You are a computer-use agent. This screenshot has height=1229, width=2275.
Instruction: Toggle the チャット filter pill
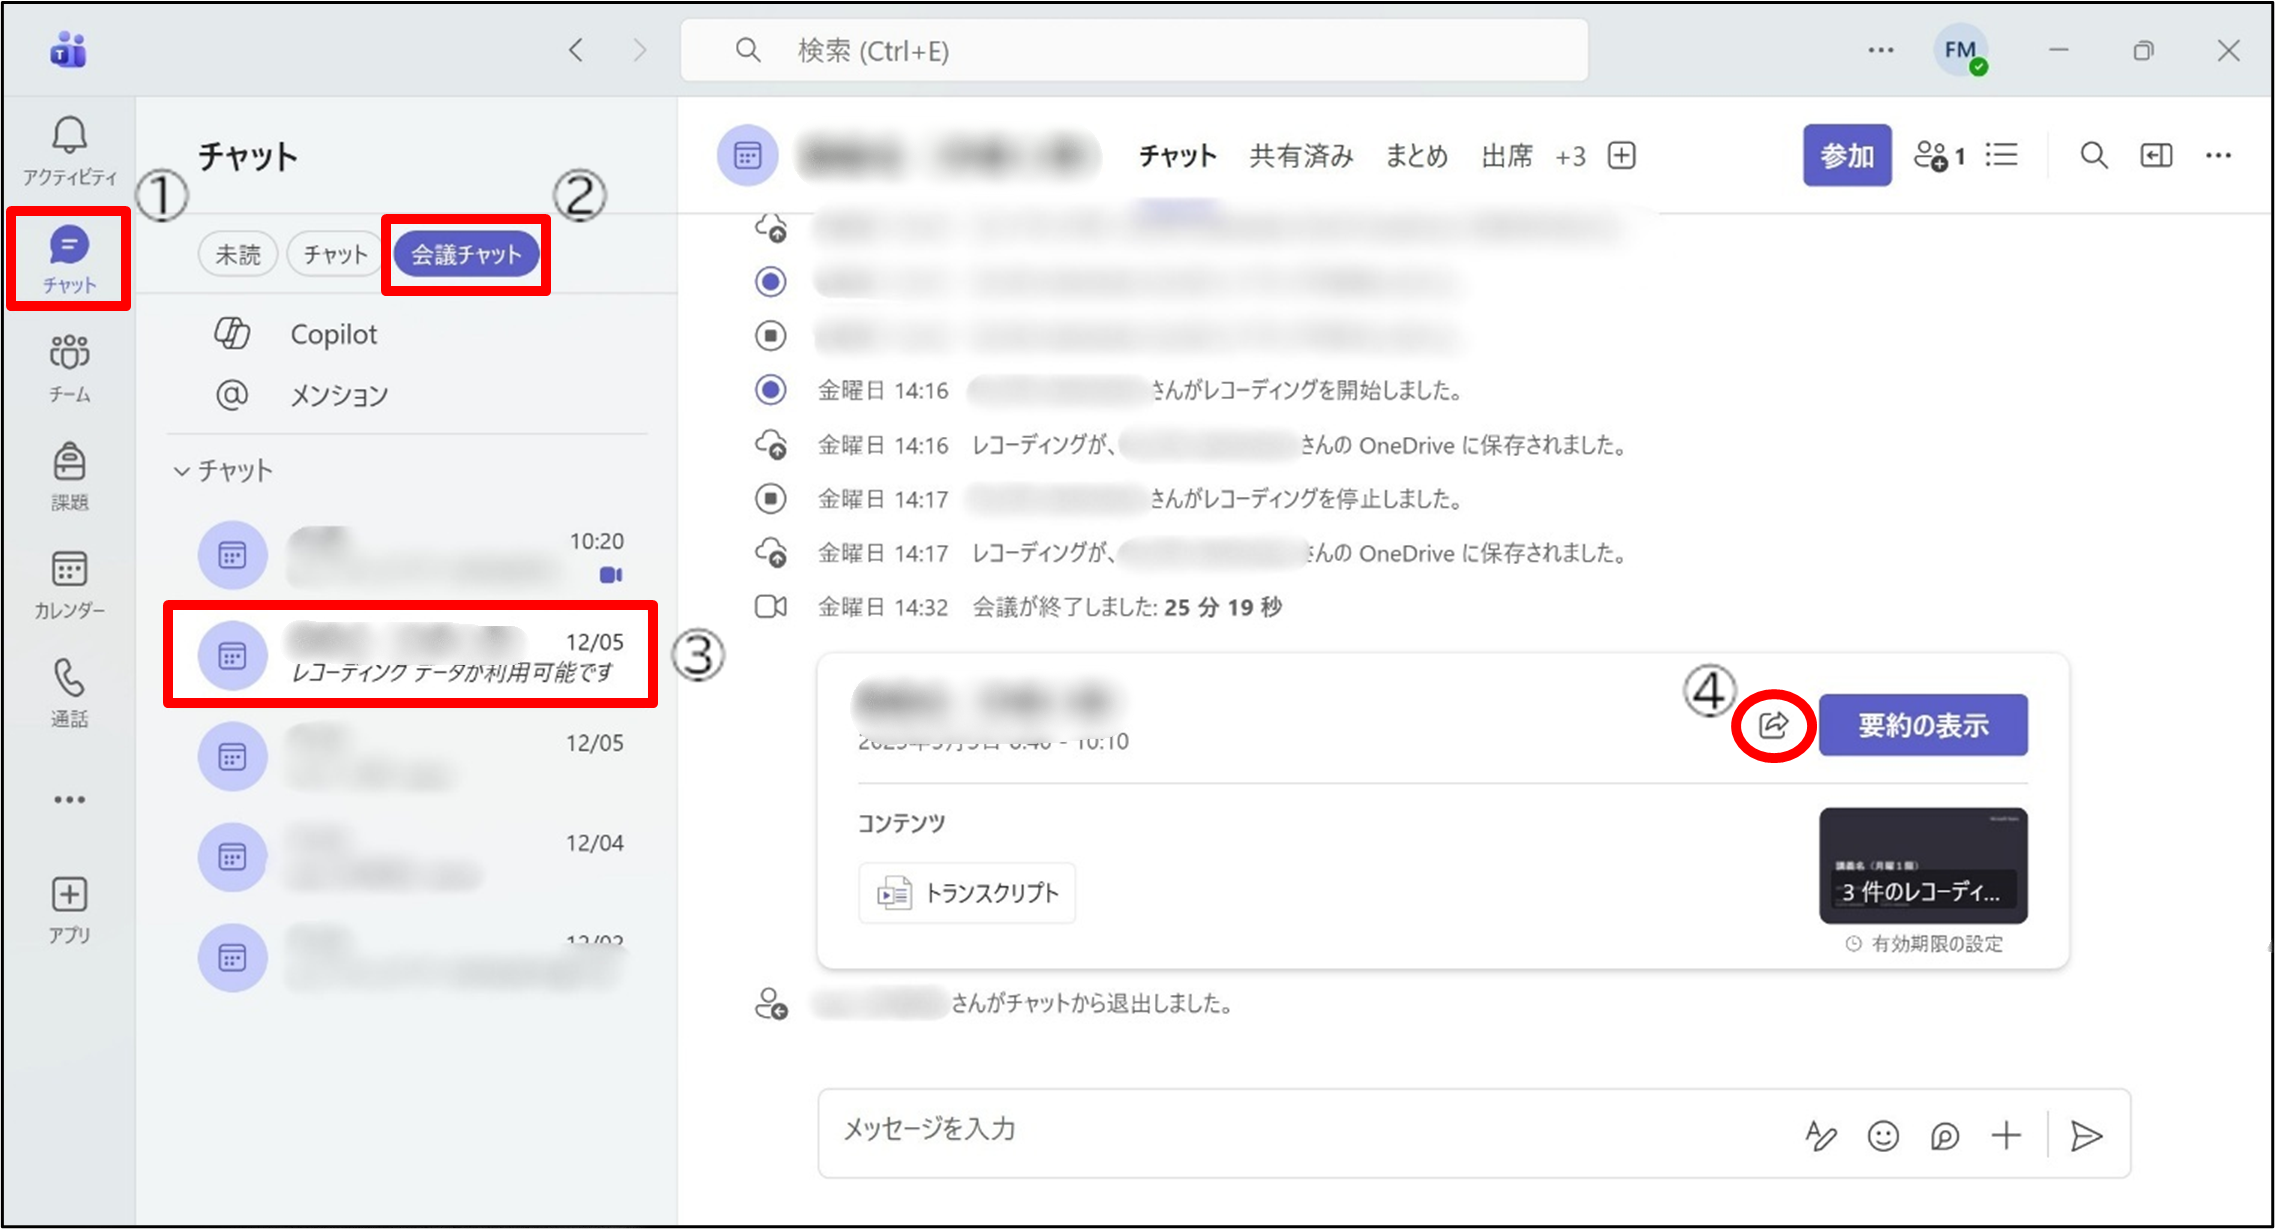coord(335,255)
